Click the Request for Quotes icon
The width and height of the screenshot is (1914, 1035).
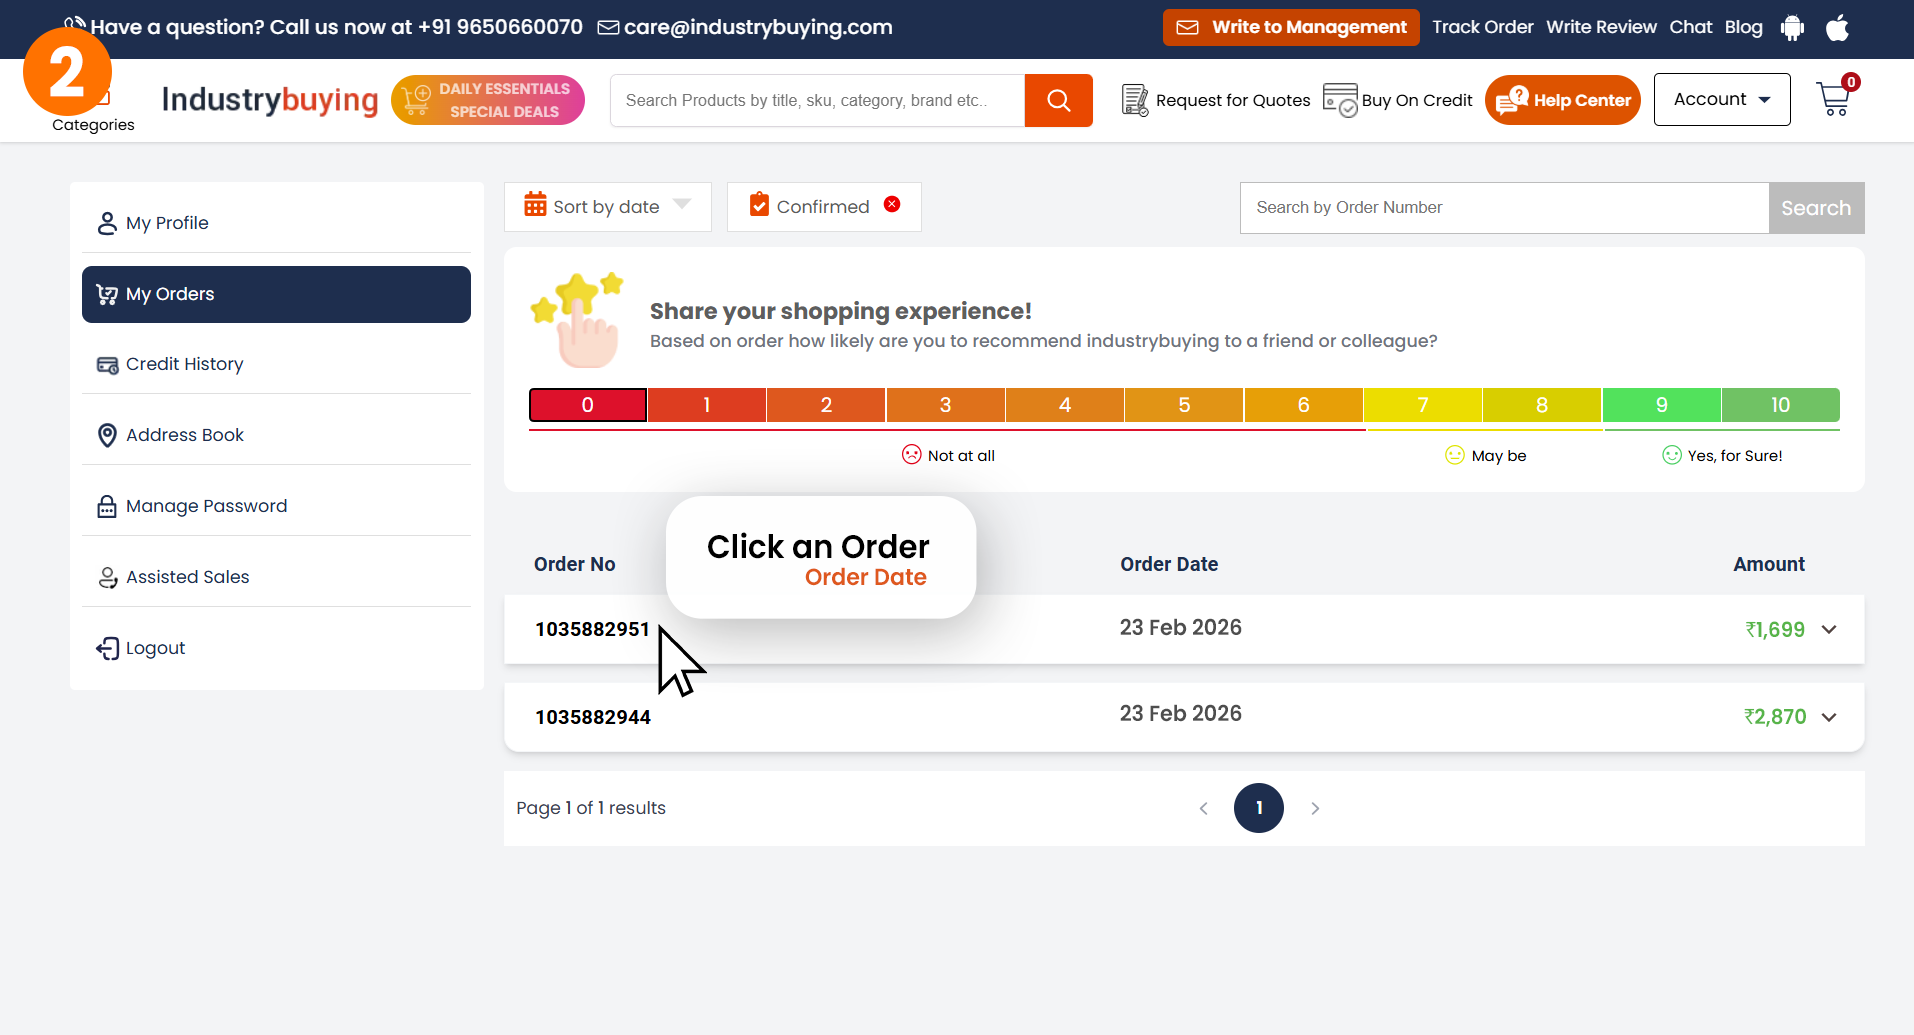point(1135,100)
